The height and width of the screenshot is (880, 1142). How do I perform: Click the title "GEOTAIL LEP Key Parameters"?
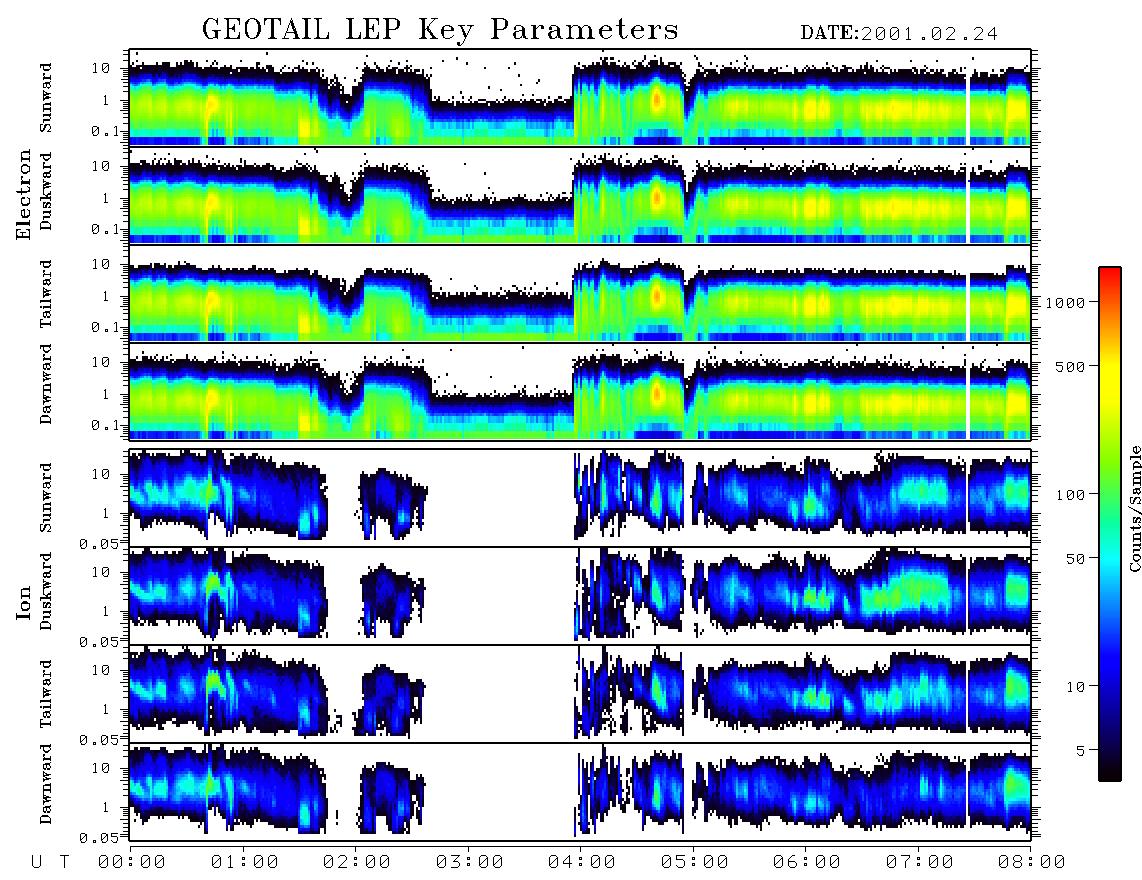point(440,30)
